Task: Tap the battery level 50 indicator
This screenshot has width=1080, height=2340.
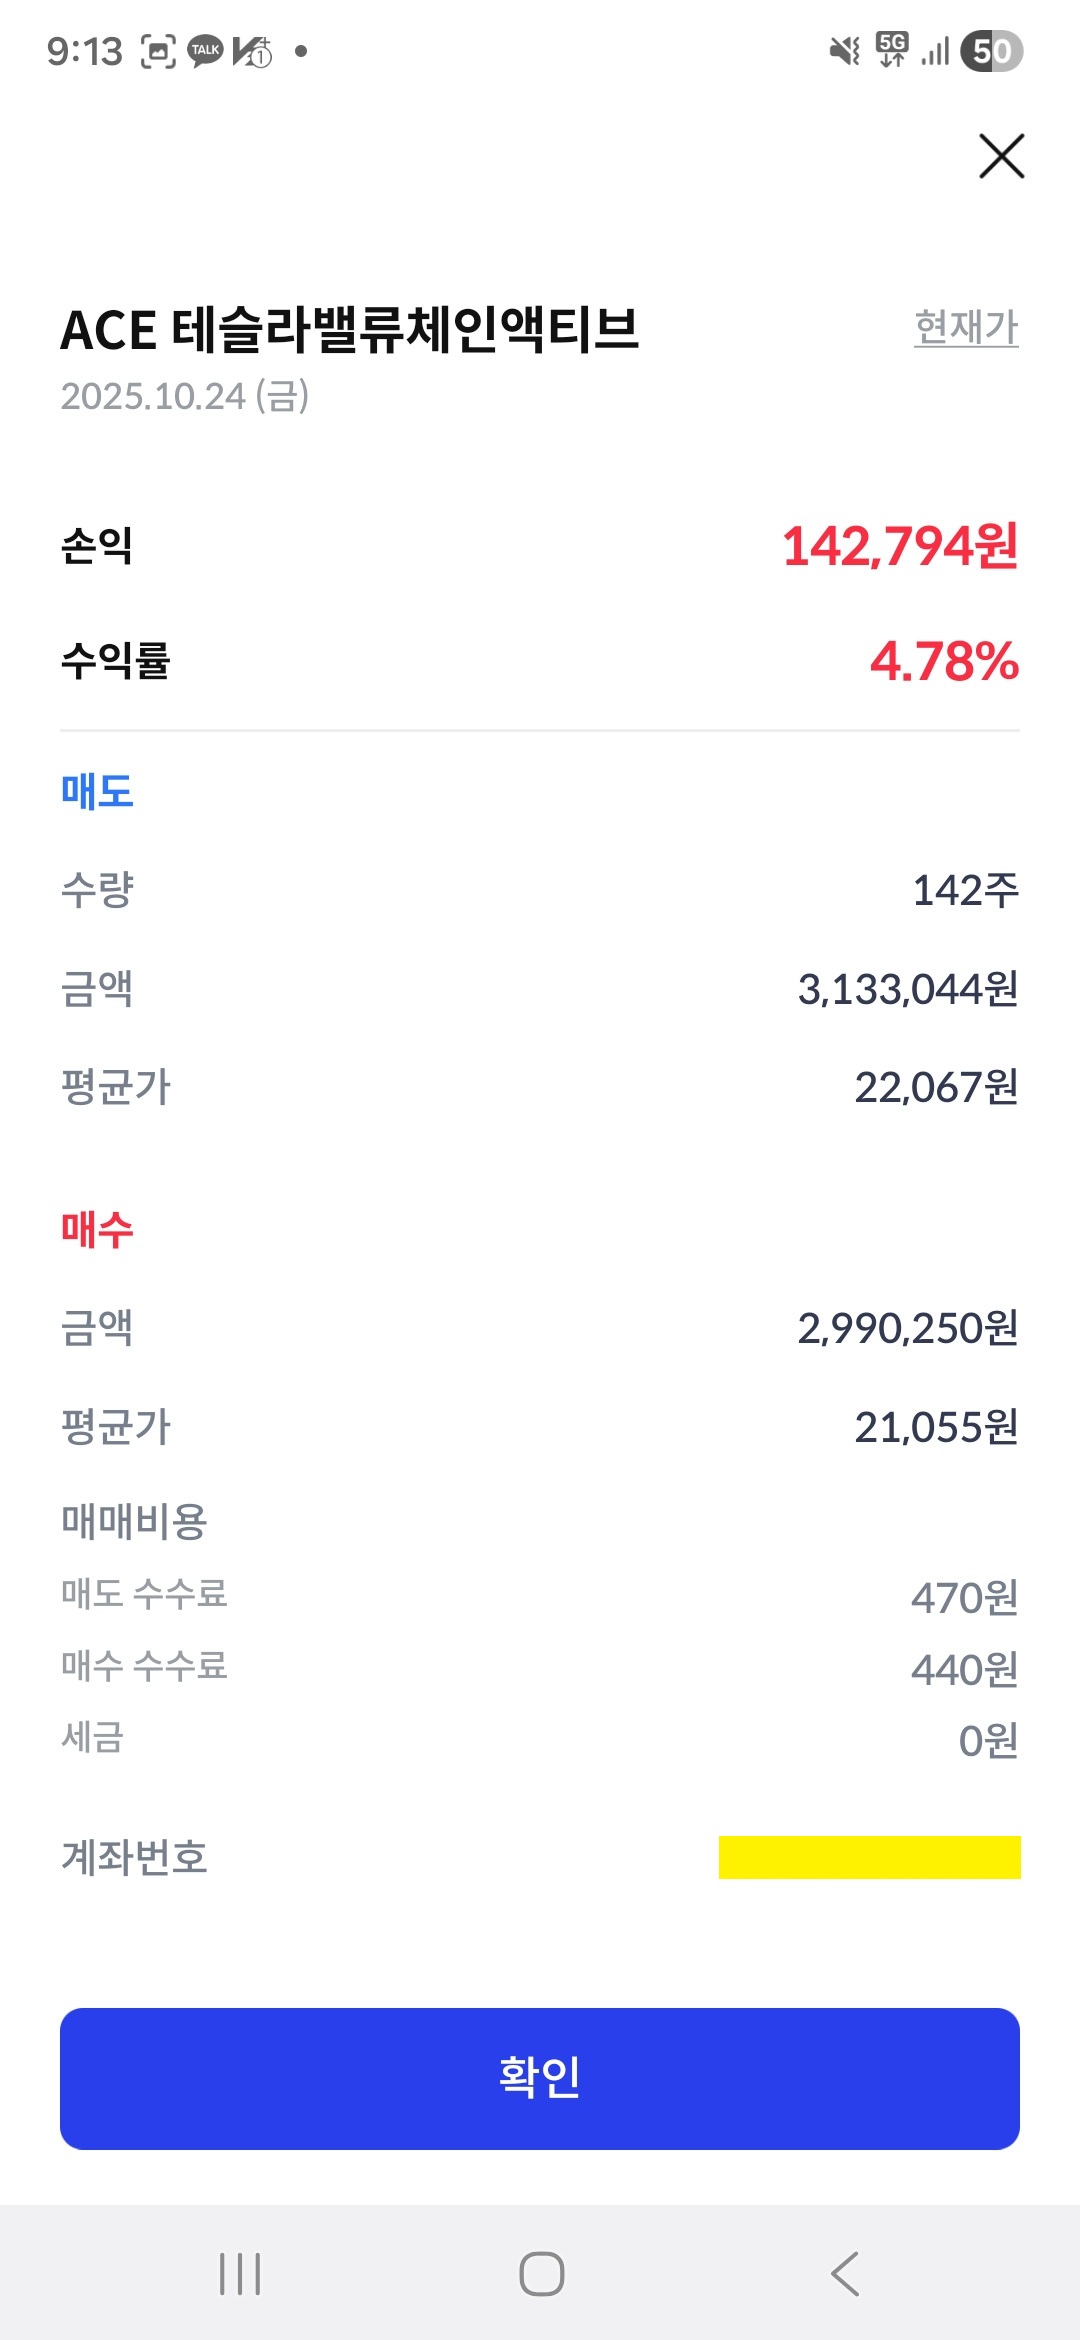Action: pos(991,51)
